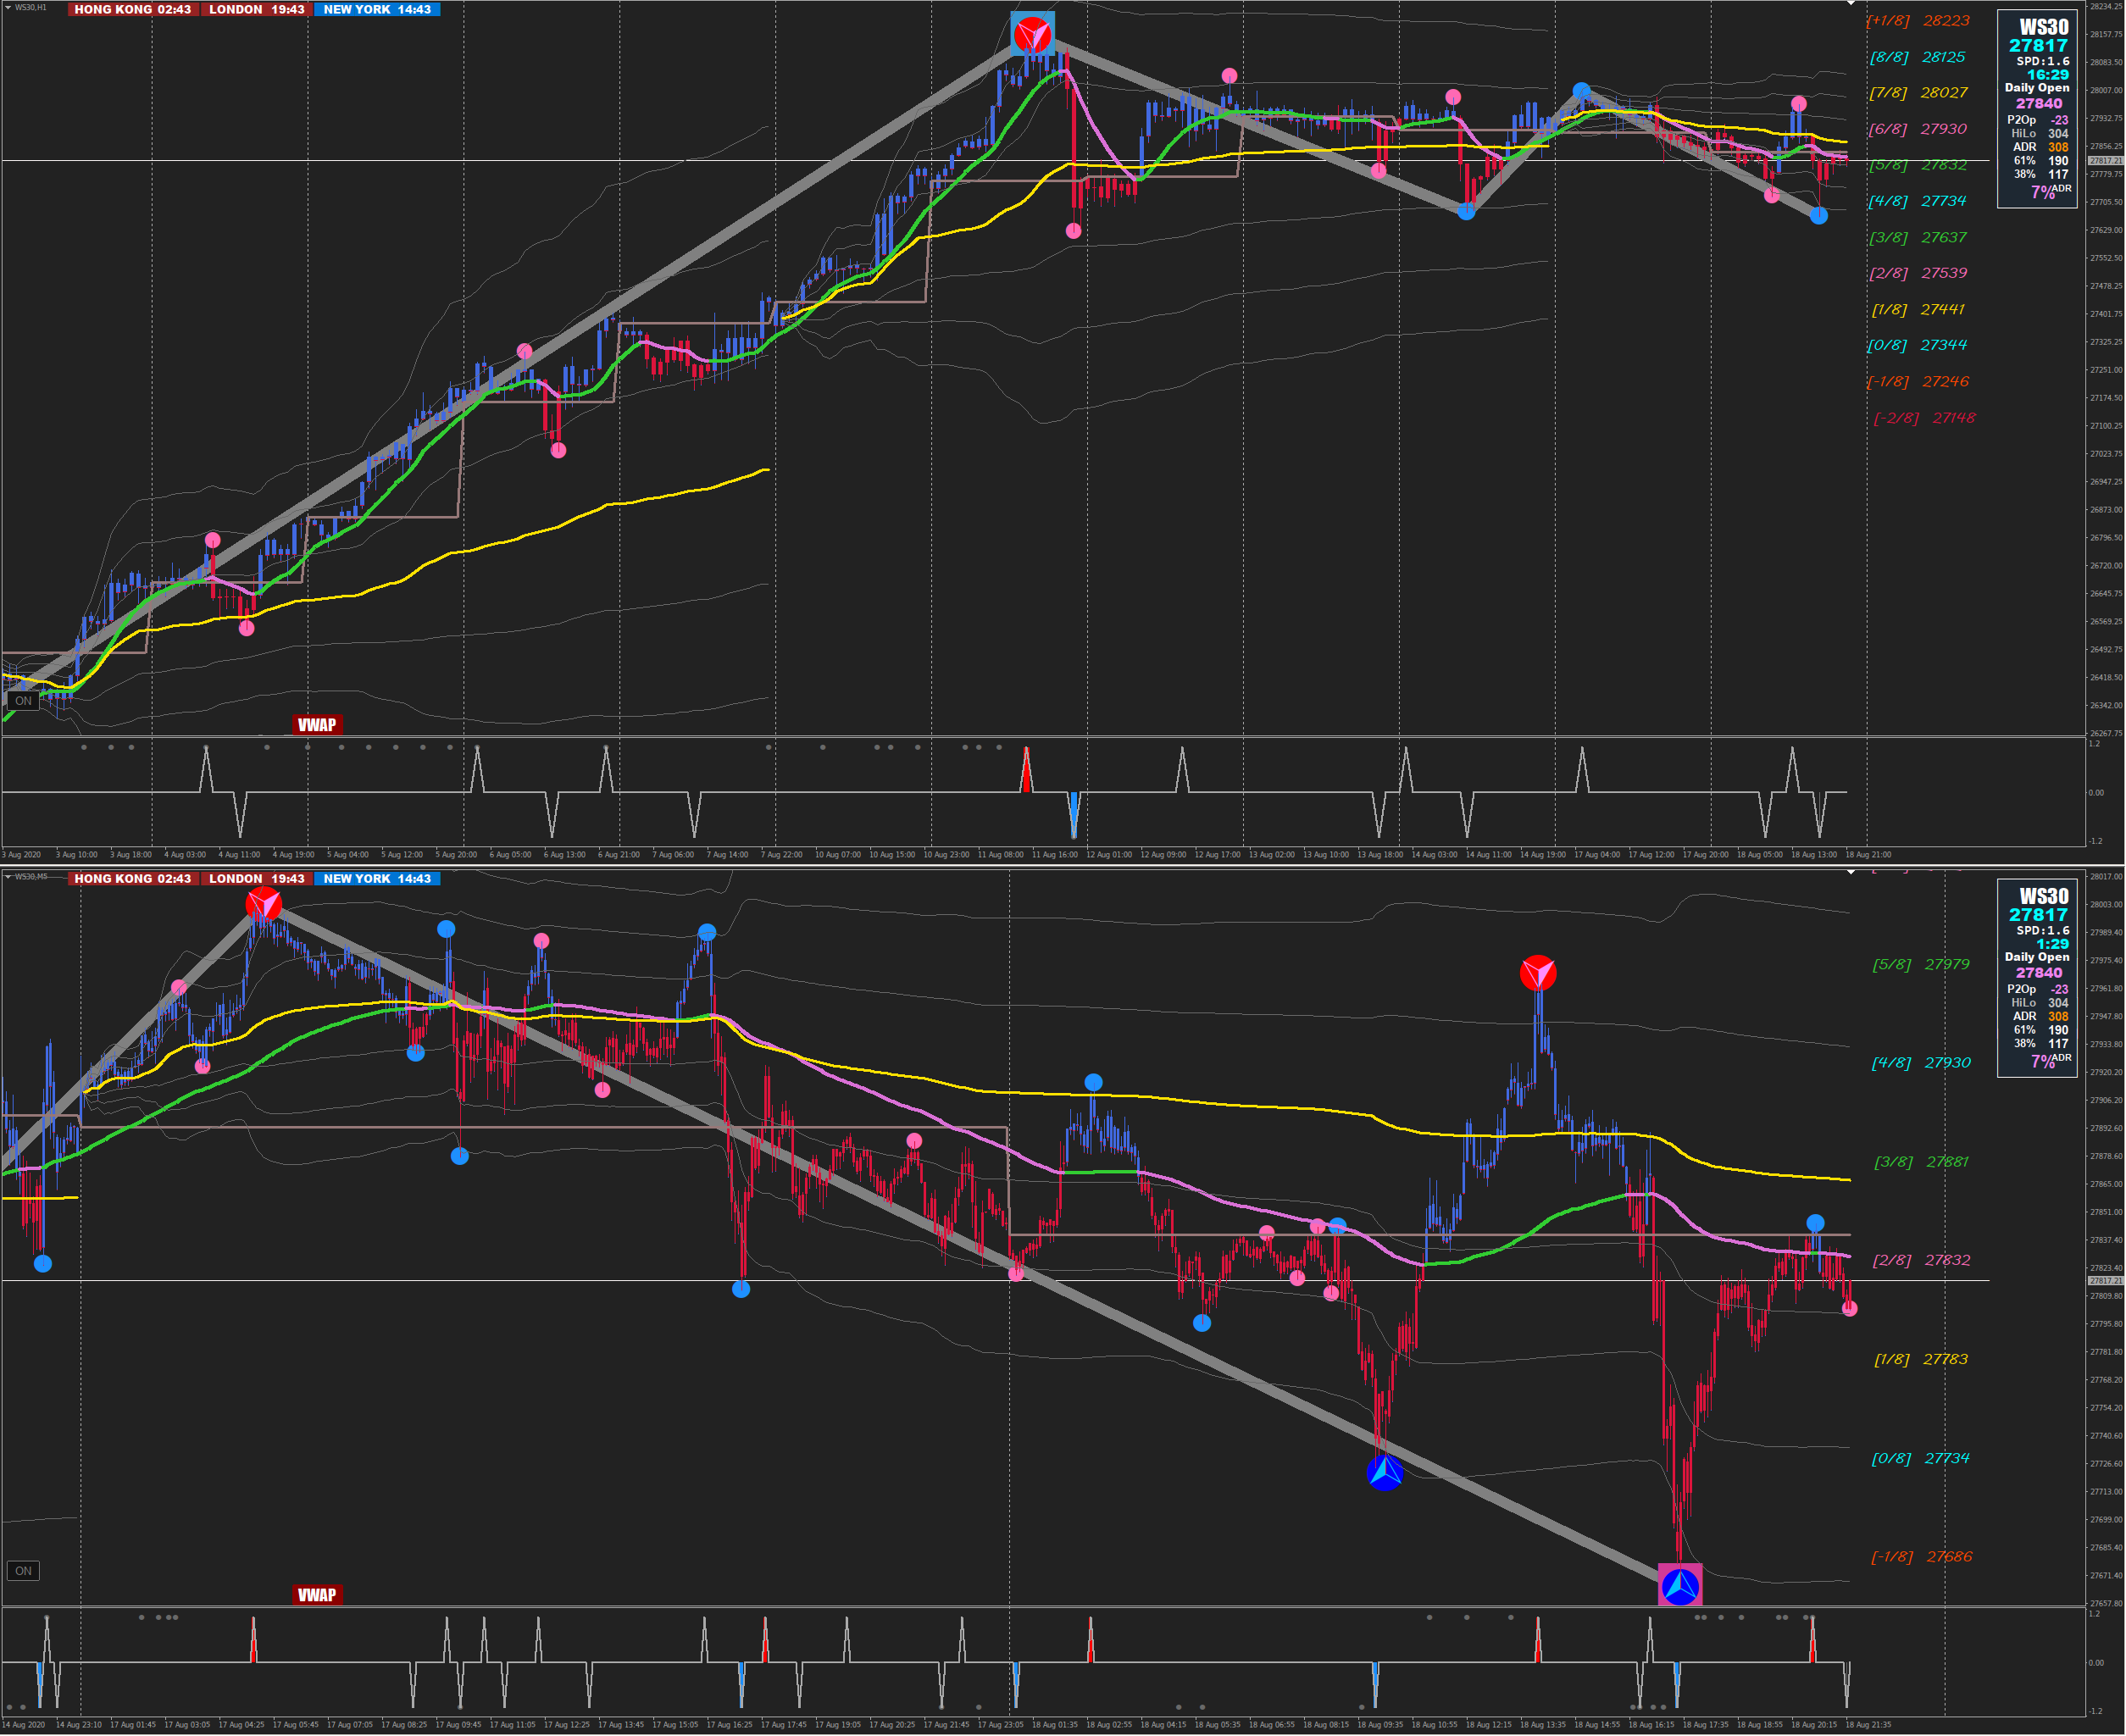Toggle the ON button in the H1 chart

pyautogui.click(x=23, y=701)
